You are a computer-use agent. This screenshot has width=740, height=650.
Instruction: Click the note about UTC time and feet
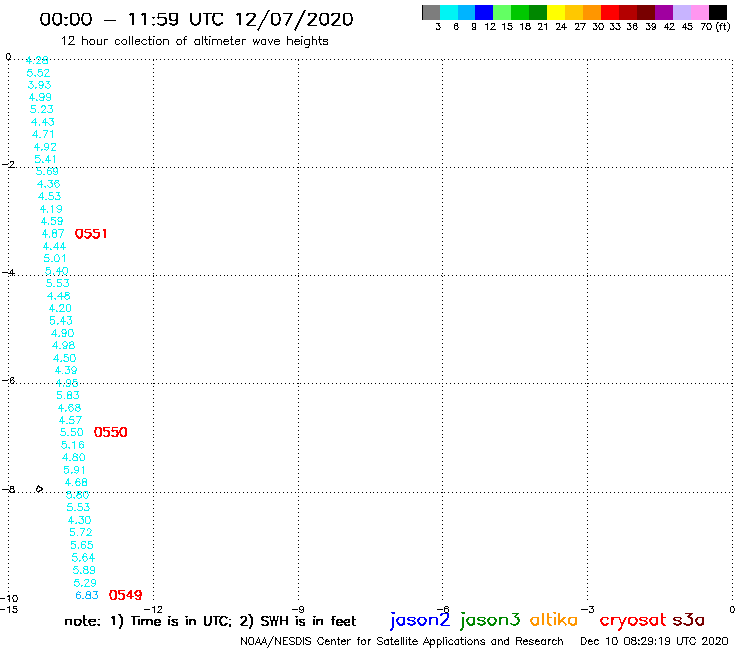(210, 621)
